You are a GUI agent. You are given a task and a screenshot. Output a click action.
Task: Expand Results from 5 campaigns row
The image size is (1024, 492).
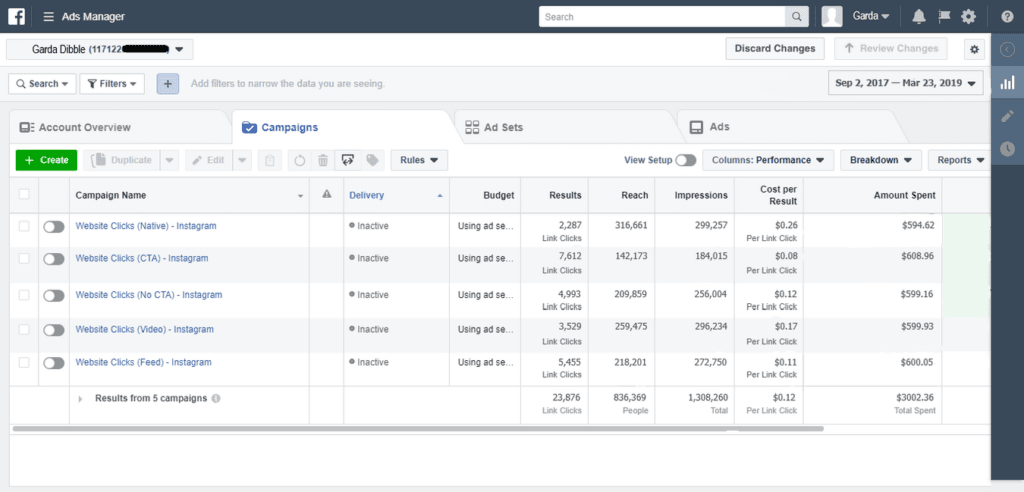(x=80, y=399)
